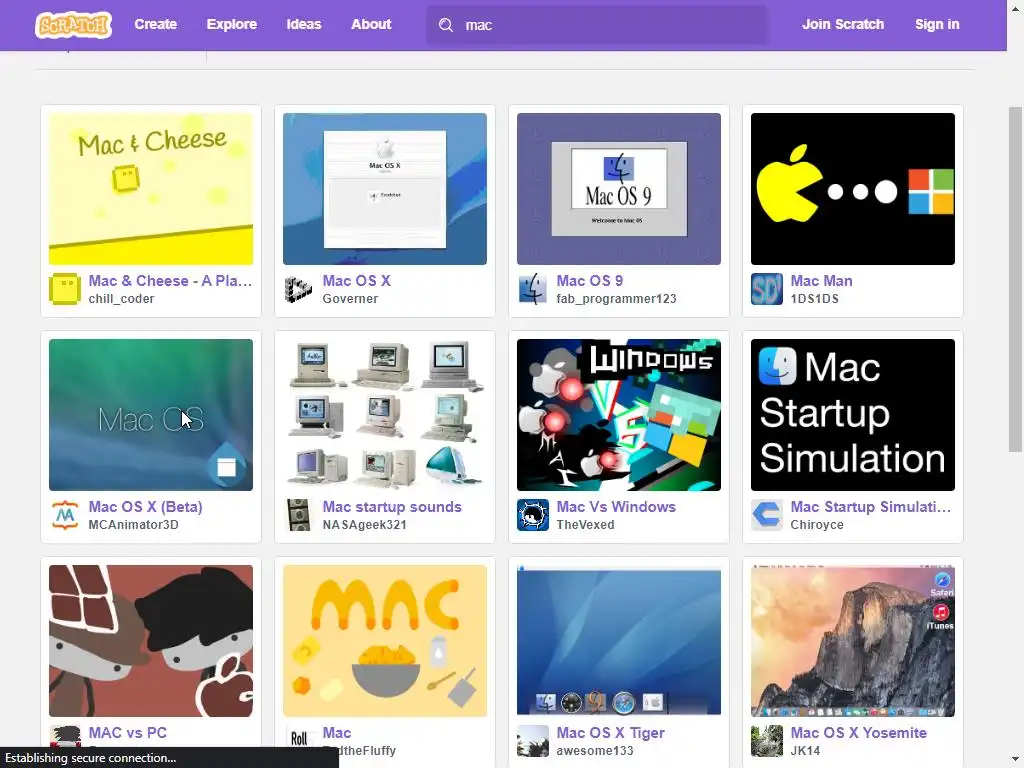Open chill_coder's yellow avatar icon
1024x768 pixels.
click(x=65, y=289)
